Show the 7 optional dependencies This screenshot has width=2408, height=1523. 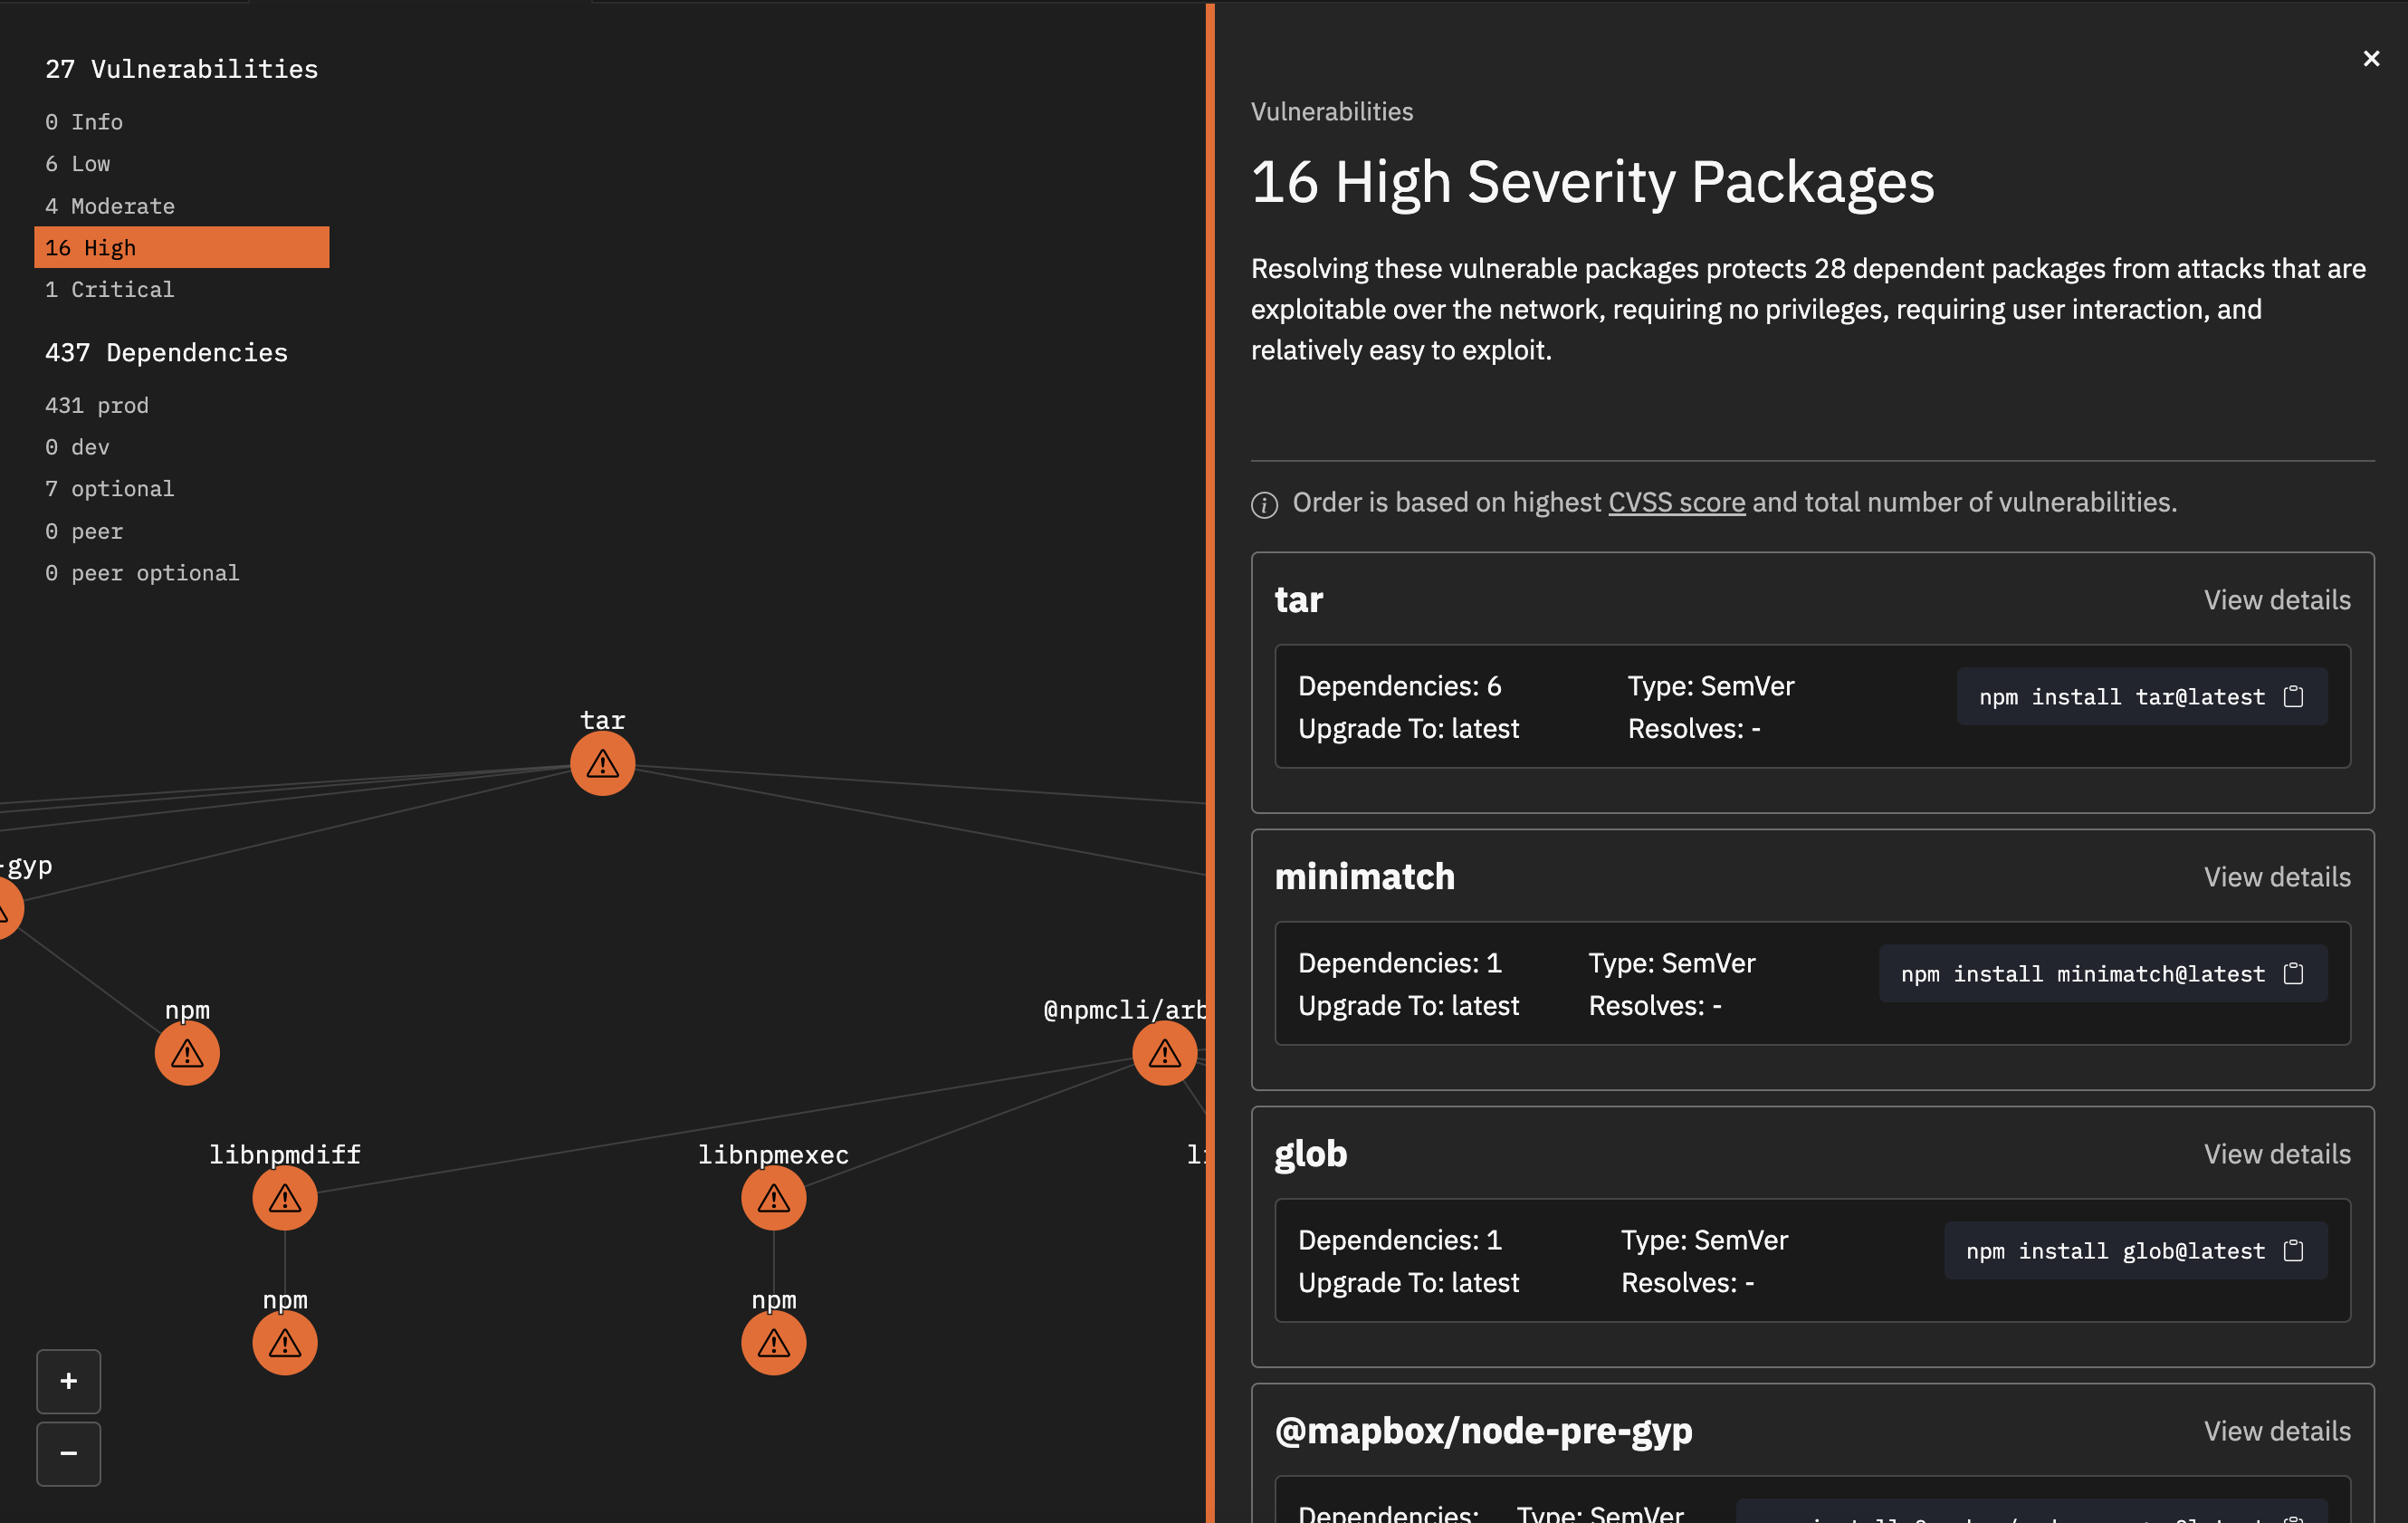click(x=109, y=489)
